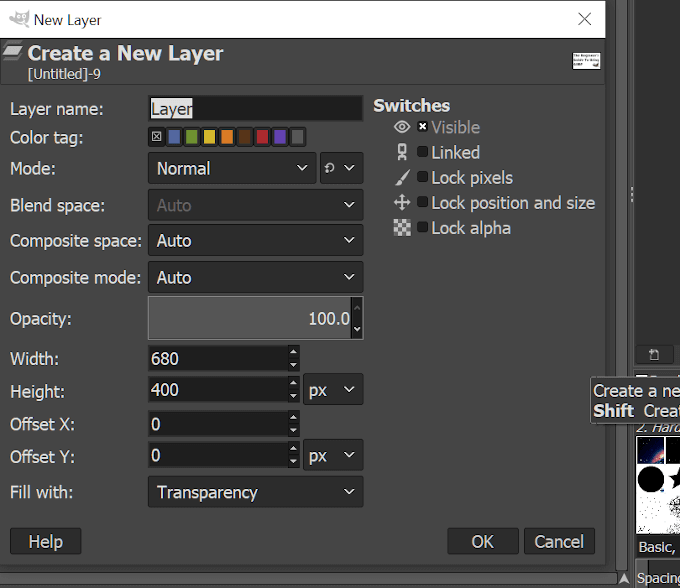Click the Help button
680x588 pixels.
[x=45, y=541]
